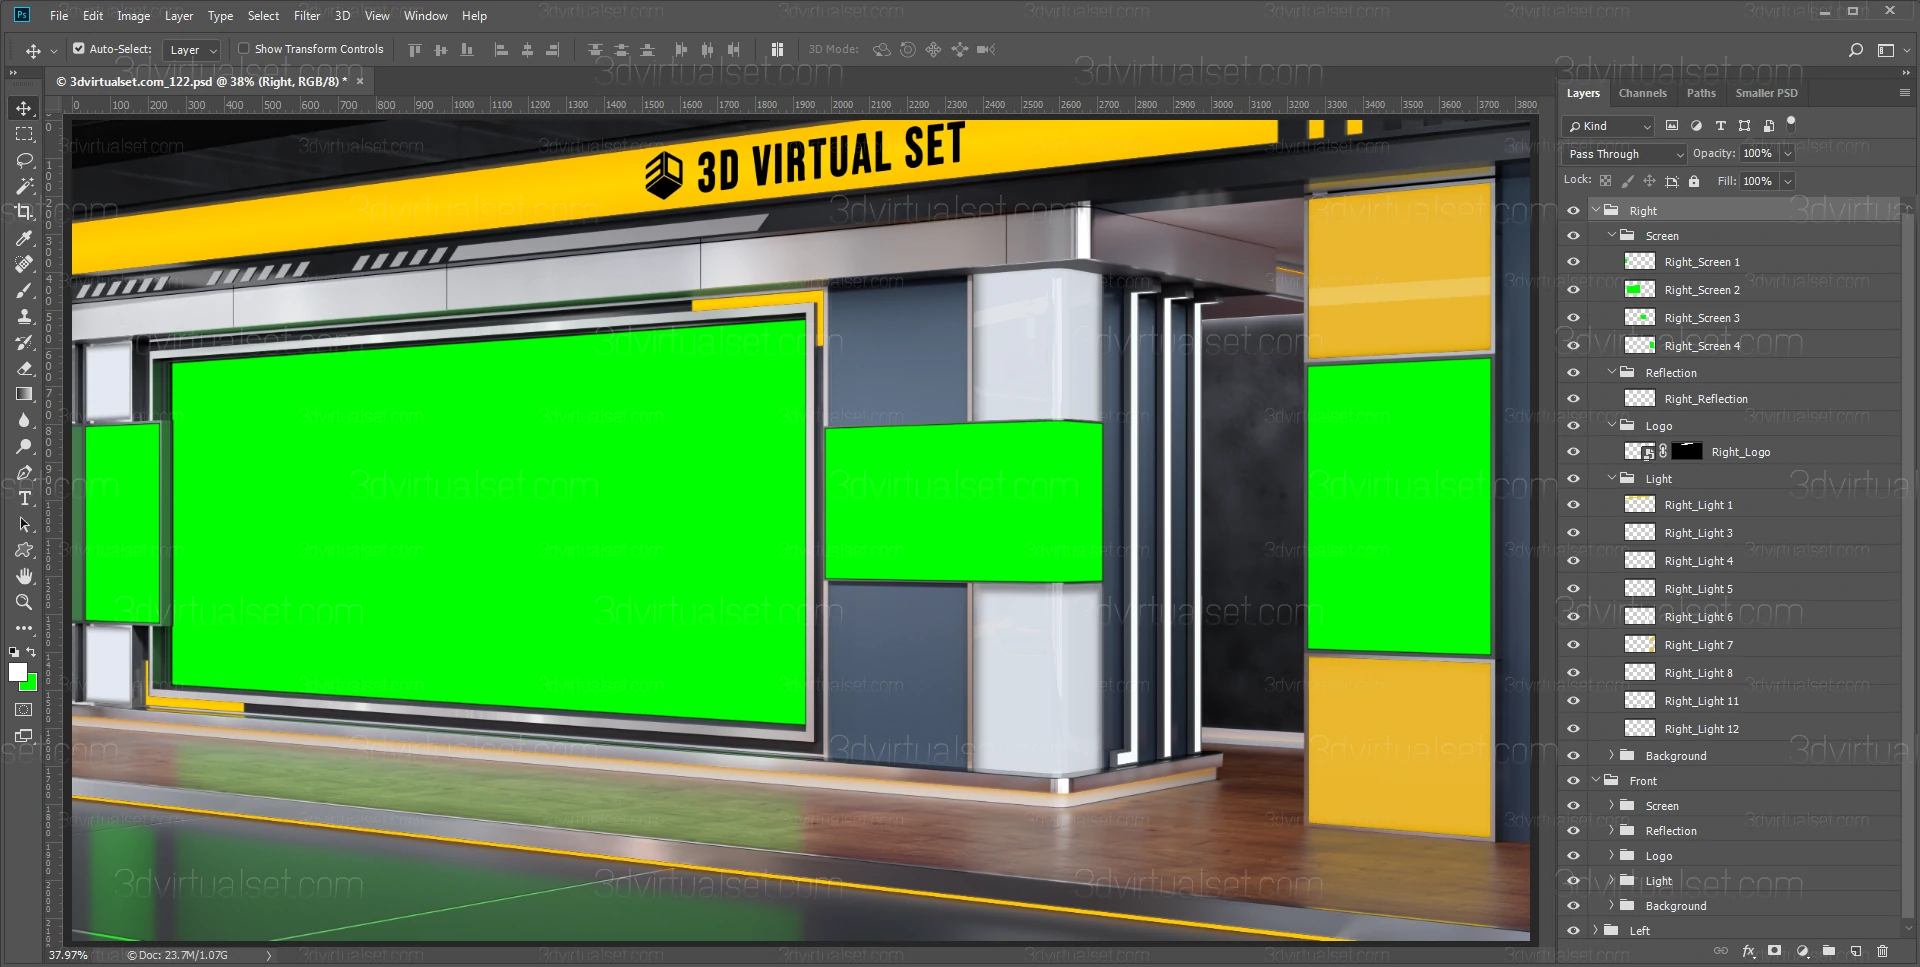
Task: Delete layer with trash icon
Action: click(1882, 951)
